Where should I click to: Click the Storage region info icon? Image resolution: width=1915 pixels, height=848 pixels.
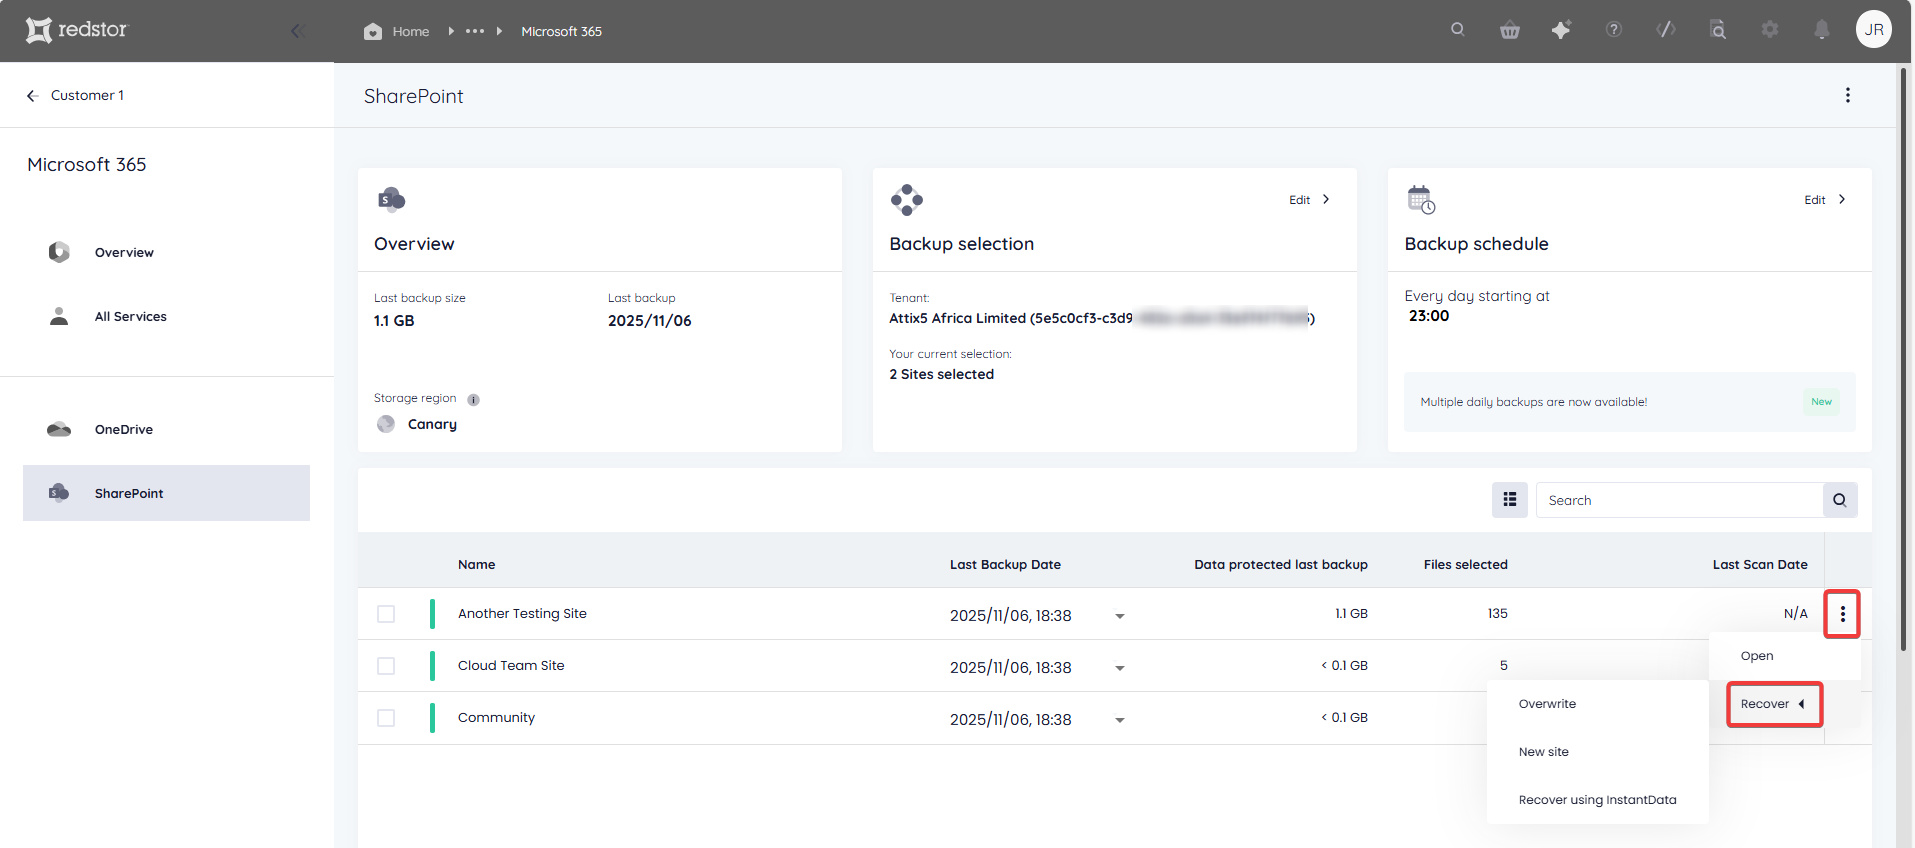point(474,399)
